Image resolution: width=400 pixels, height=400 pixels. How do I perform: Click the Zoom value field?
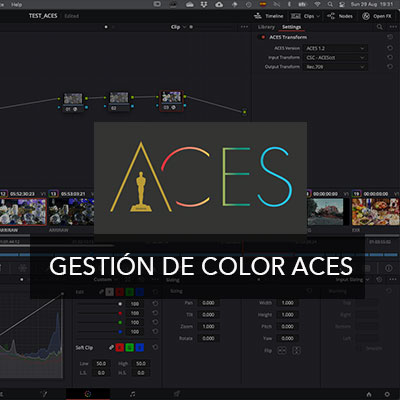coord(208,326)
